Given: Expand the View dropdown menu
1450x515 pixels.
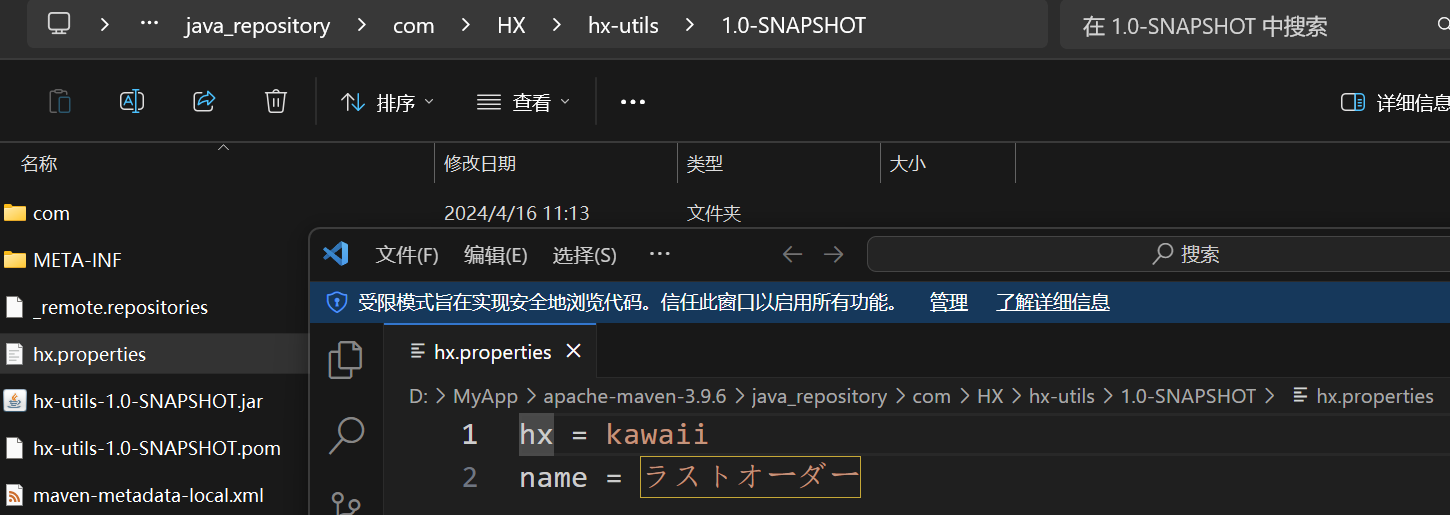Looking at the screenshot, I should click(523, 102).
